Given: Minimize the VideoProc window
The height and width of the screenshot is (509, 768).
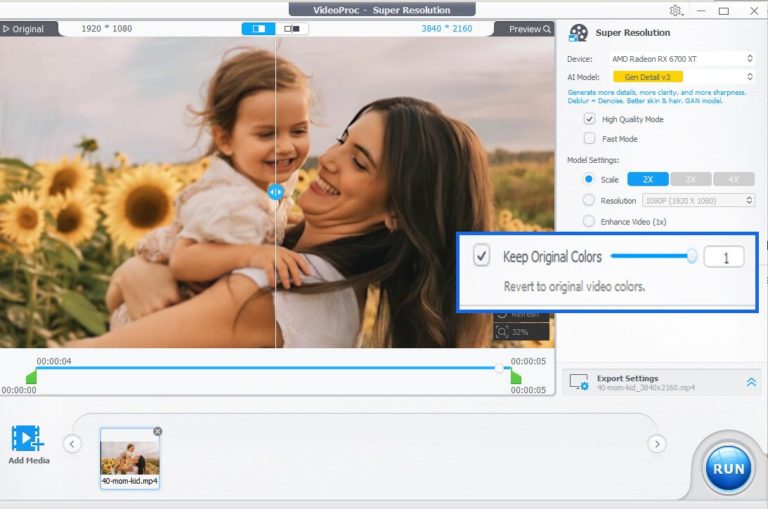Looking at the screenshot, I should tap(701, 11).
